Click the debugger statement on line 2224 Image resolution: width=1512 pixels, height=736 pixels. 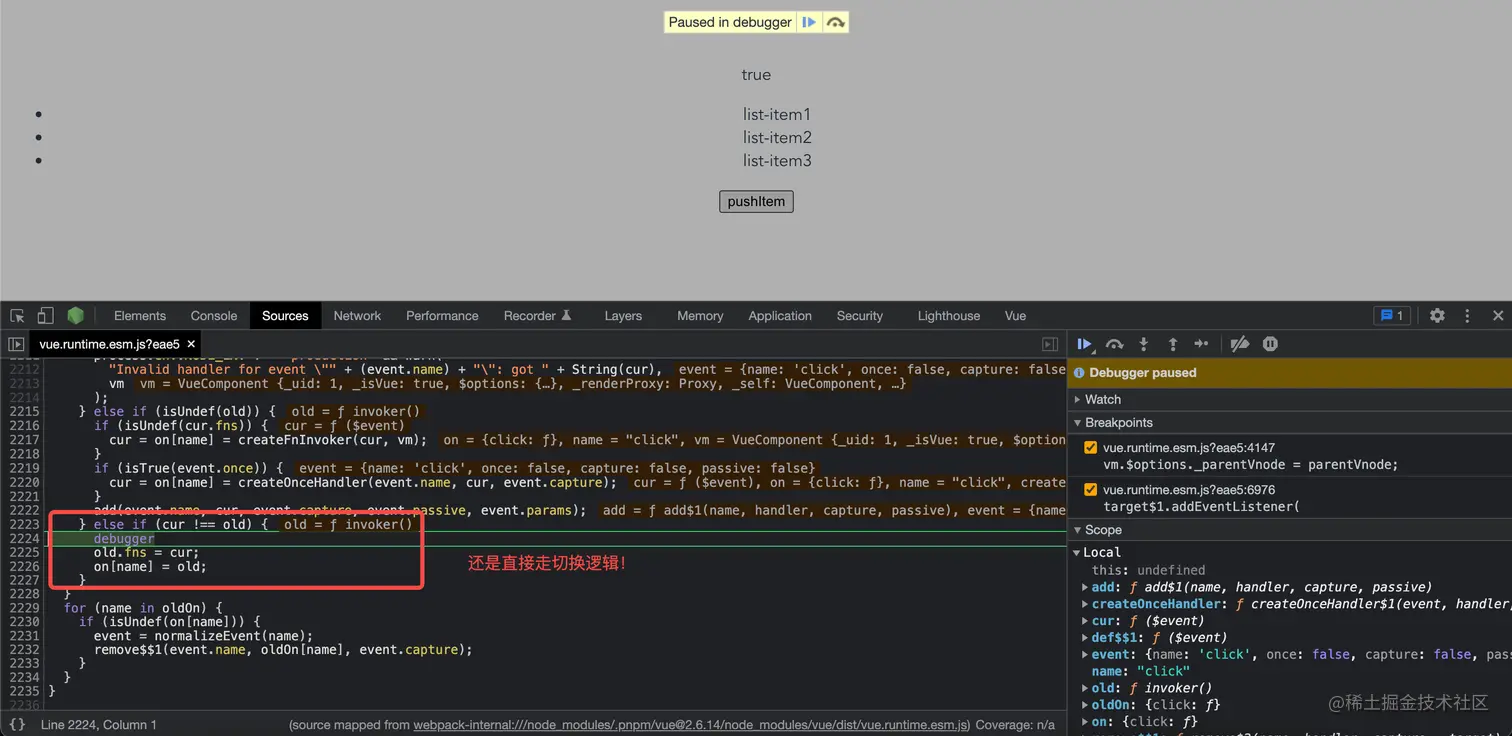point(124,539)
